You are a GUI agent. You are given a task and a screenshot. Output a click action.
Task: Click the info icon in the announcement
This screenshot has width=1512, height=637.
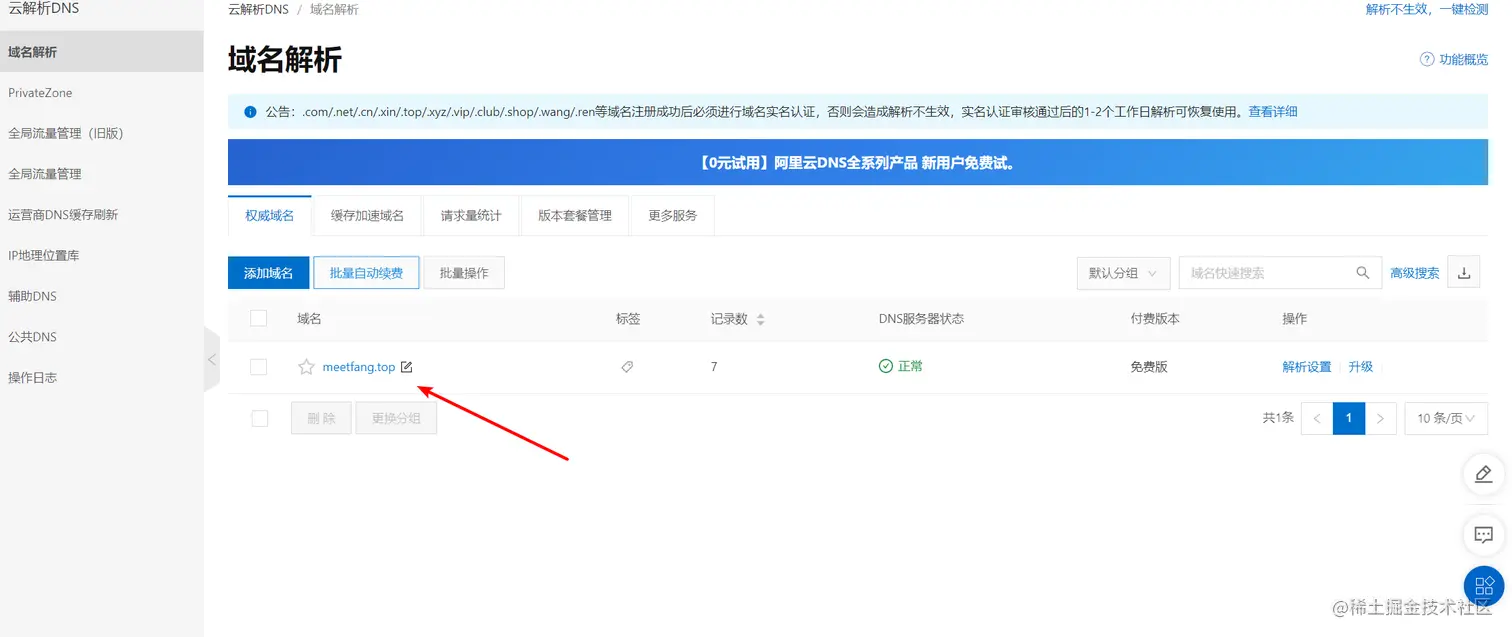(250, 112)
